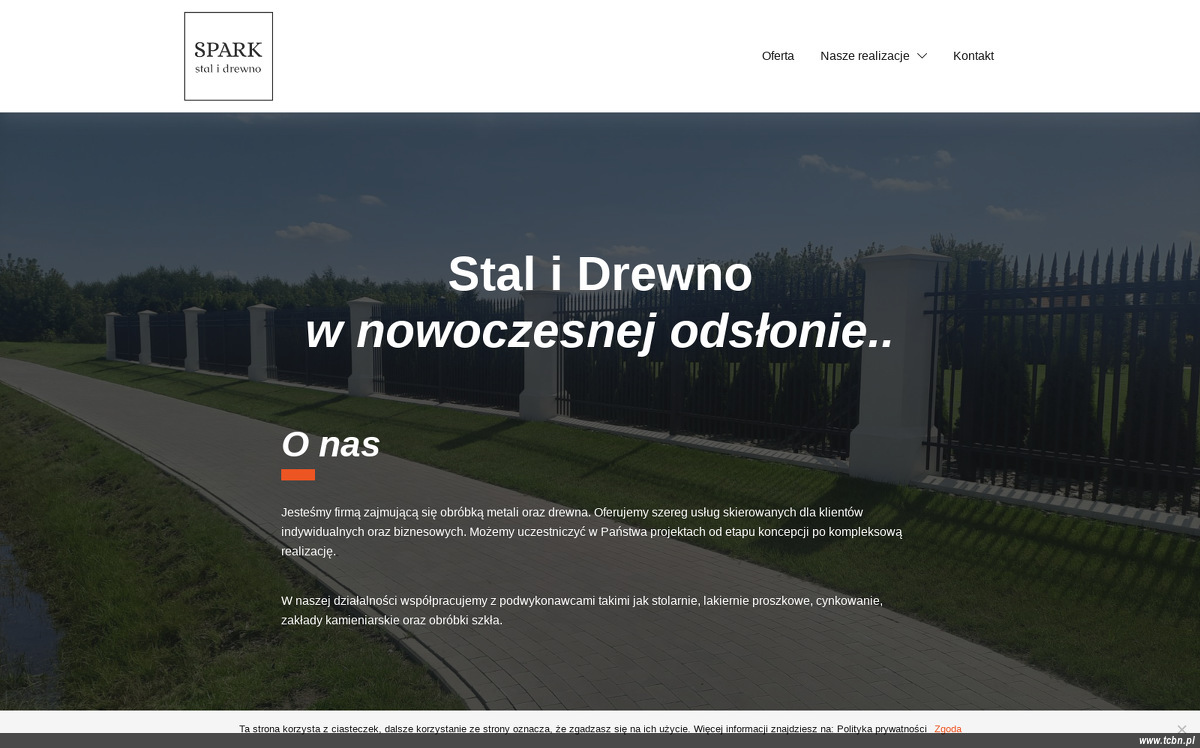1200x748 pixels.
Task: Click the SPARK stal i drewno logo
Action: [228, 56]
